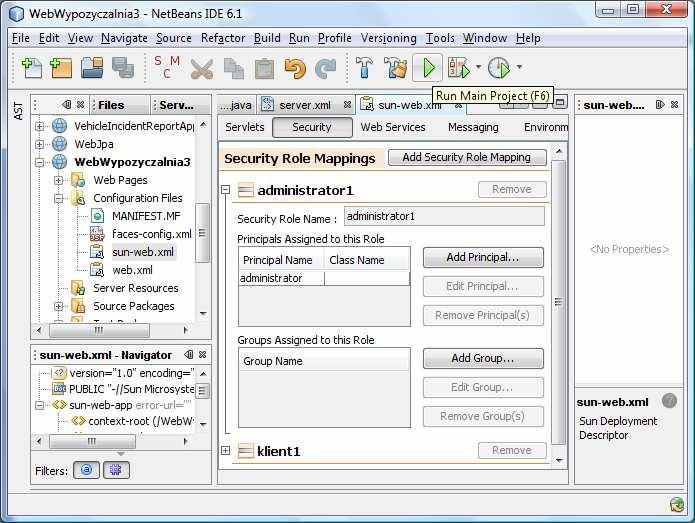Collapse sun-web-app node in Navigator
The height and width of the screenshot is (523, 695).
39,405
